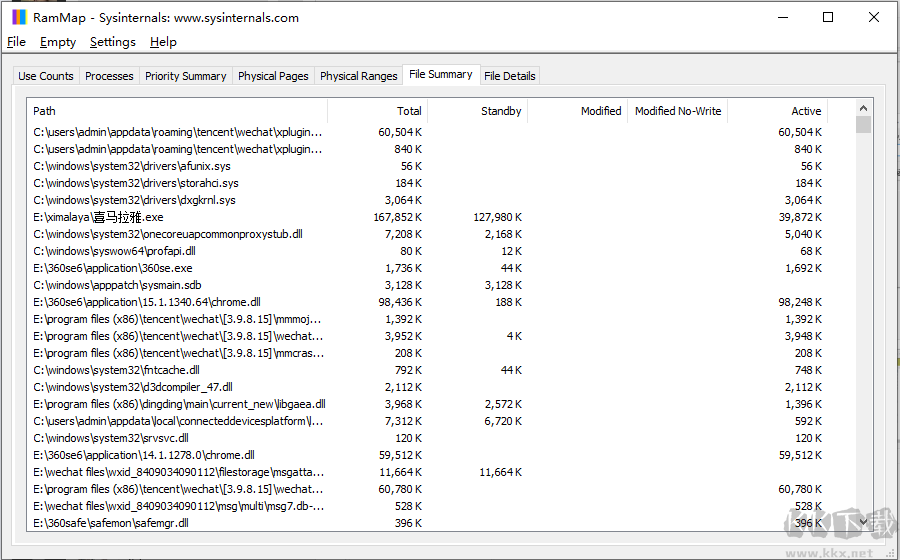Click the 3,128 K standby value
900x560 pixels.
[x=503, y=285]
